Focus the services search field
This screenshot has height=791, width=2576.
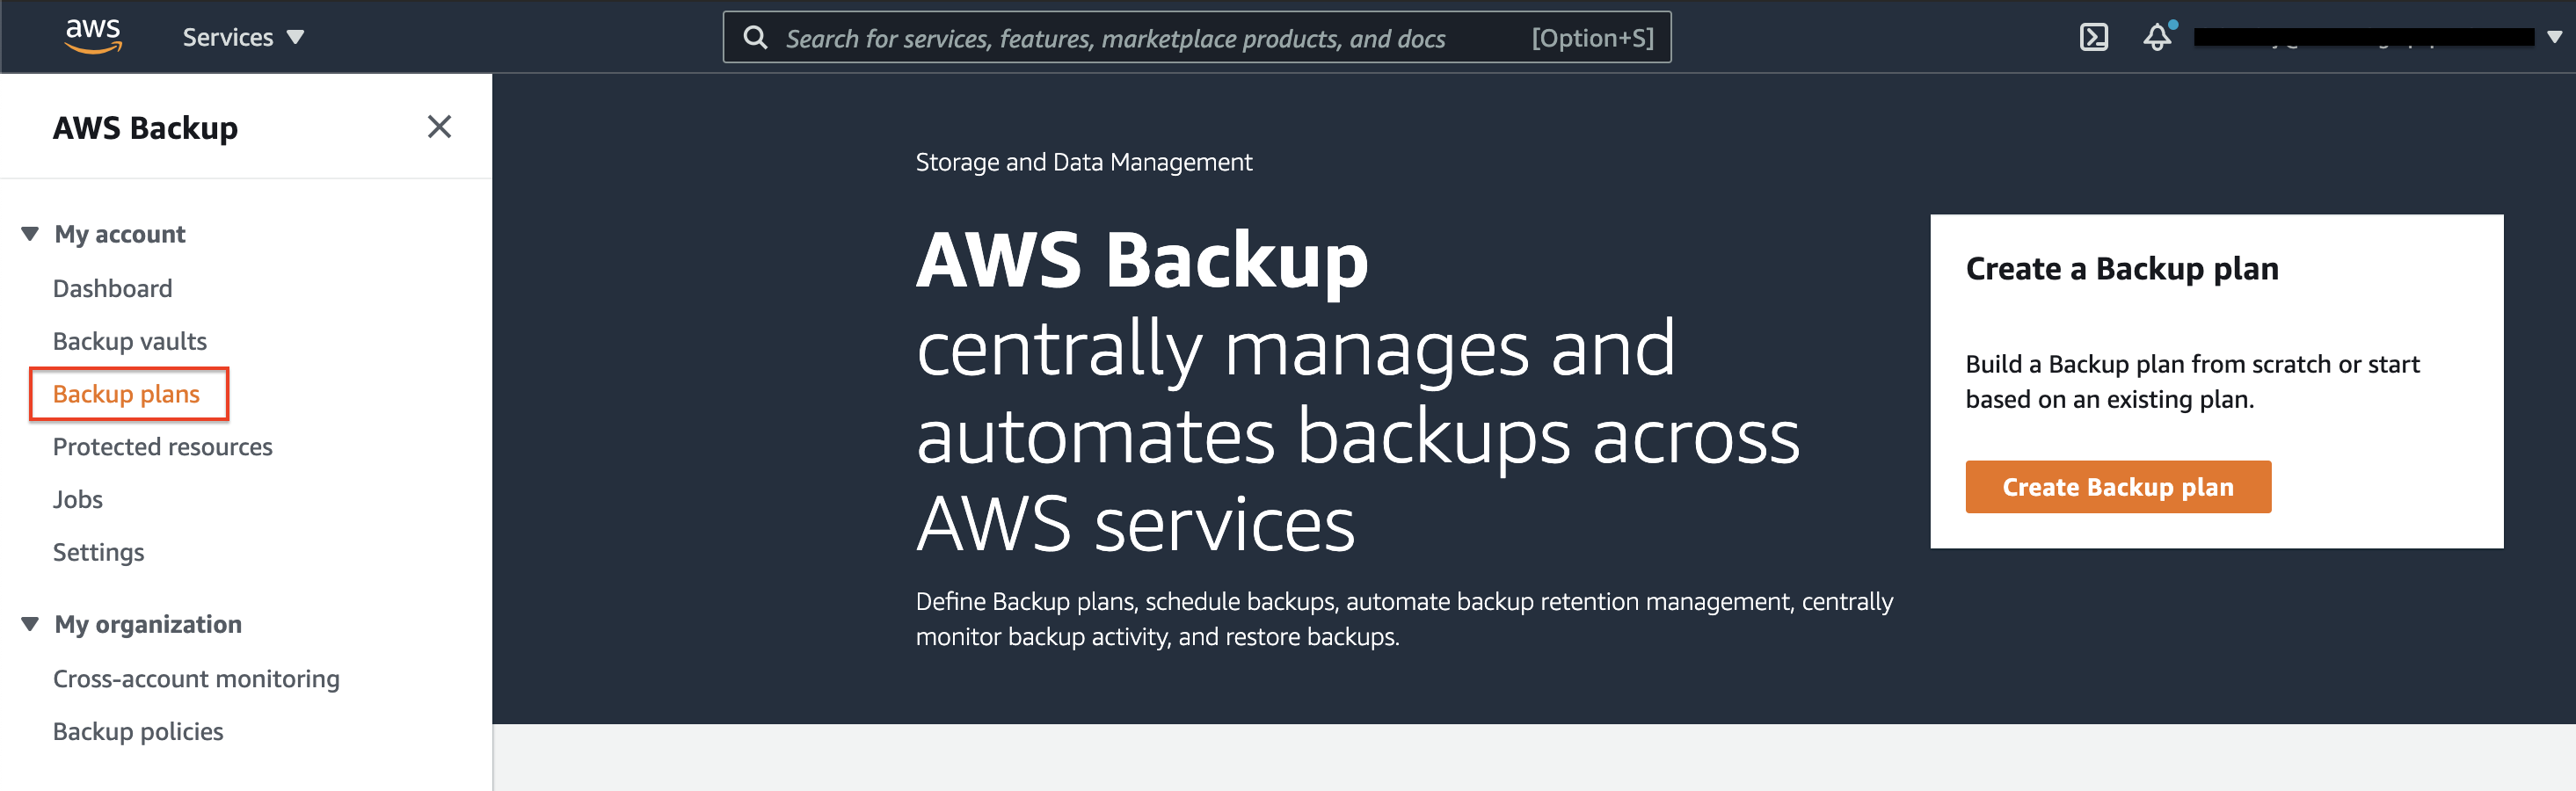(x=1196, y=38)
